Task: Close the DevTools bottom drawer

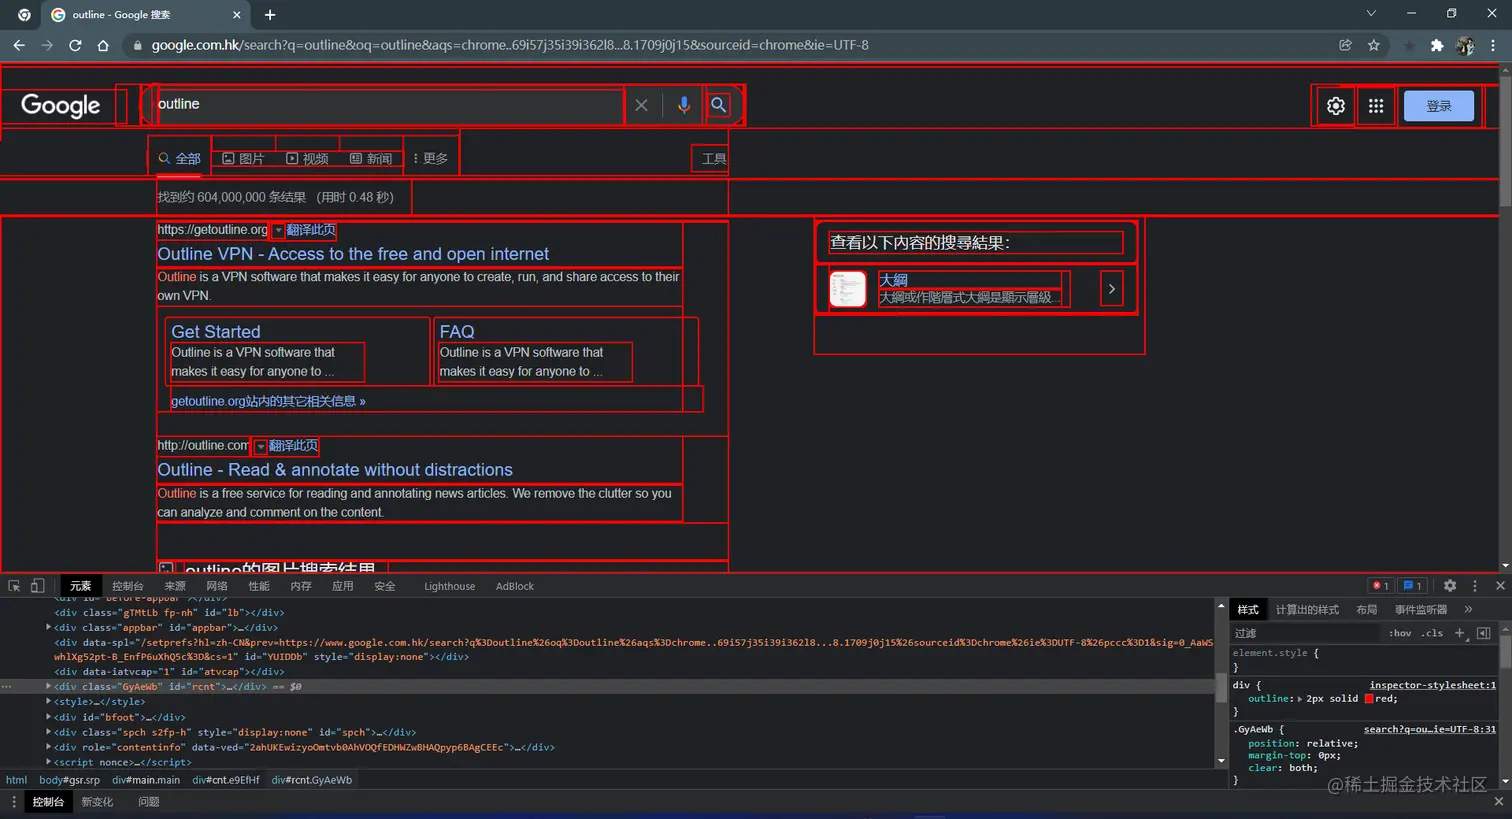Action: click(x=1499, y=802)
